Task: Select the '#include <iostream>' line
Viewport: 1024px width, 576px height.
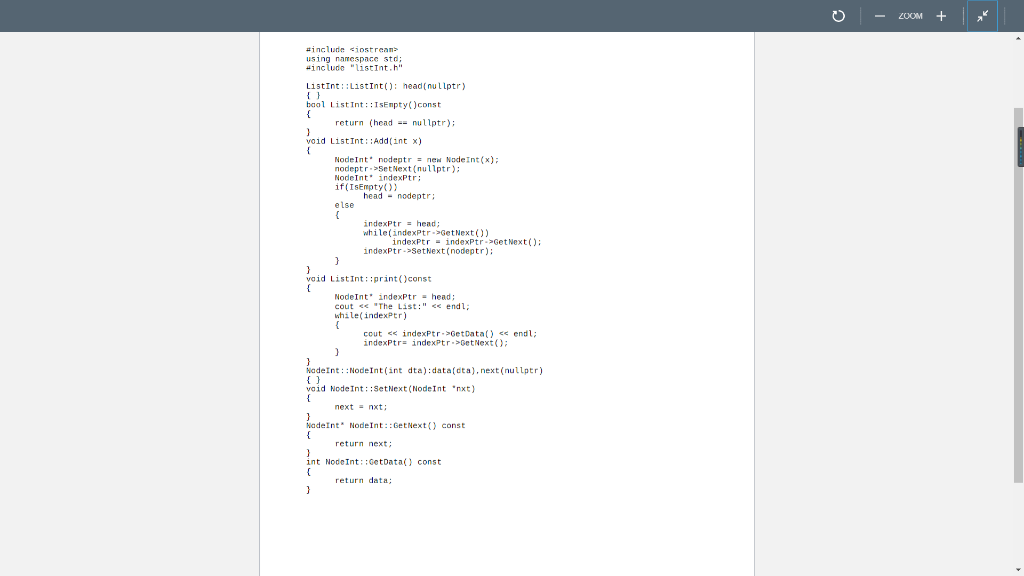Action: pyautogui.click(x=352, y=48)
